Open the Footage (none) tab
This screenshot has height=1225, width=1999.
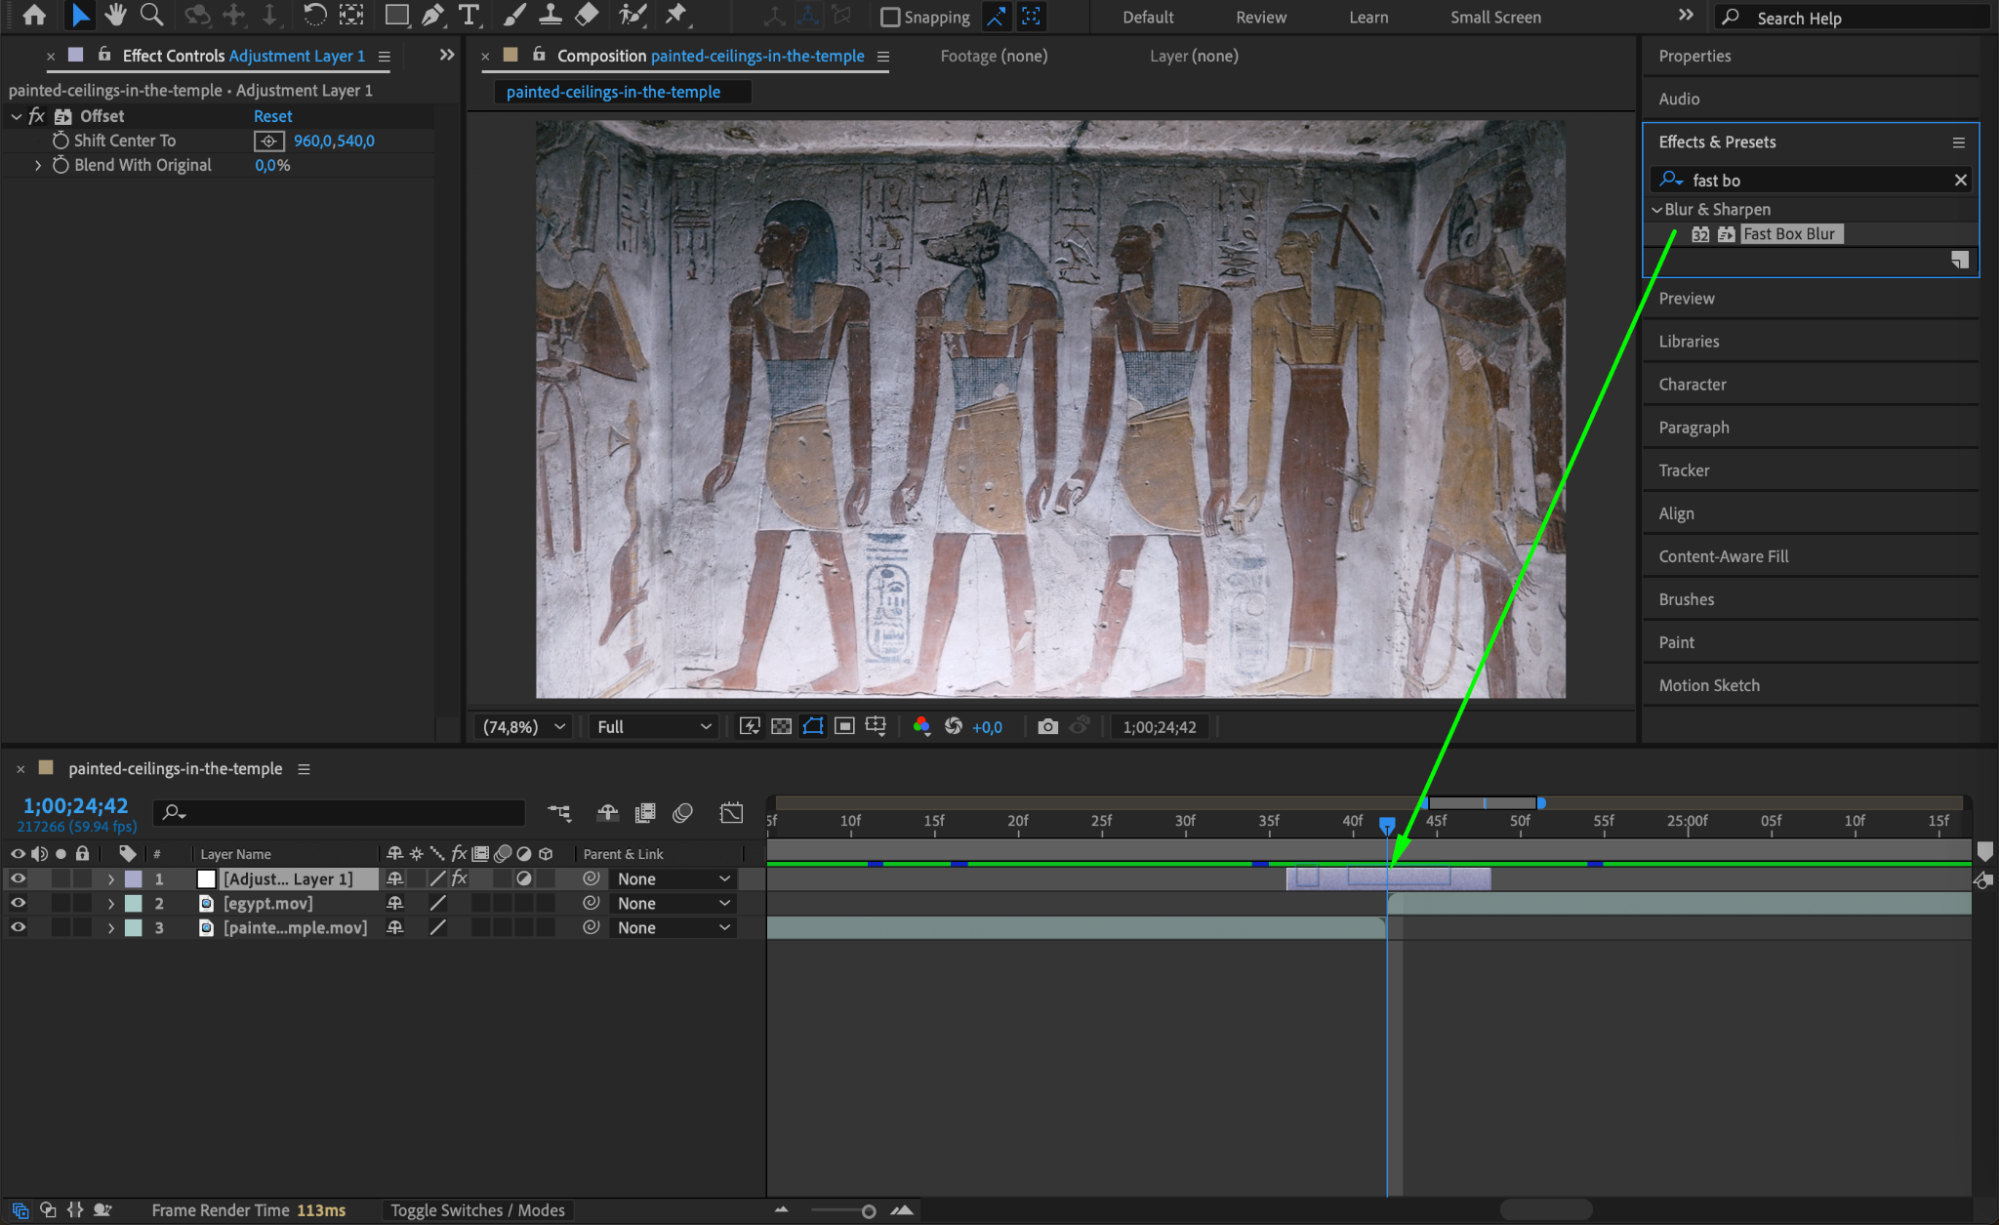994,56
